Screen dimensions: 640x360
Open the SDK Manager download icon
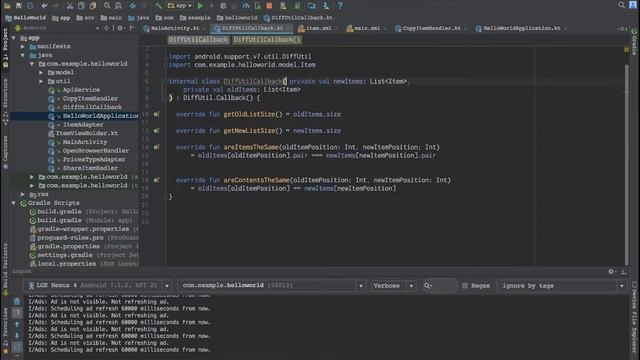click(x=326, y=6)
